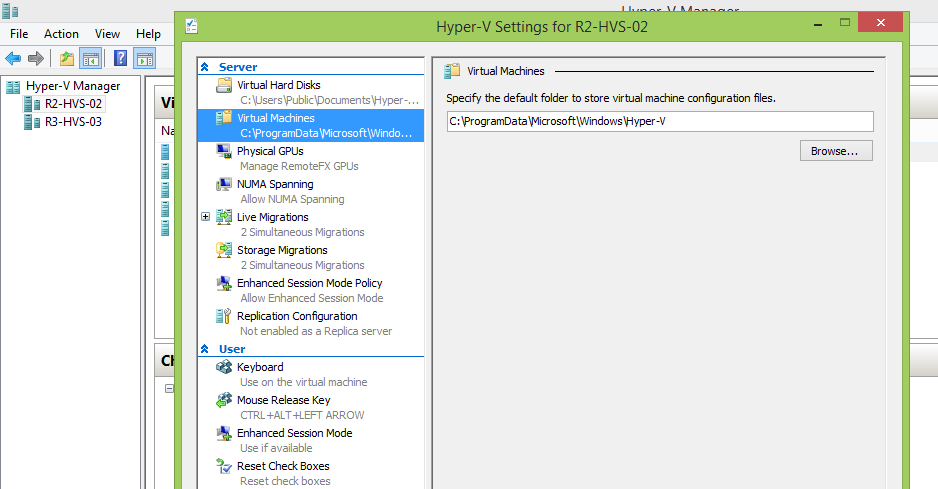Screen dimensions: 938x489
Task: Click the Up one level folder icon
Action: tap(67, 58)
